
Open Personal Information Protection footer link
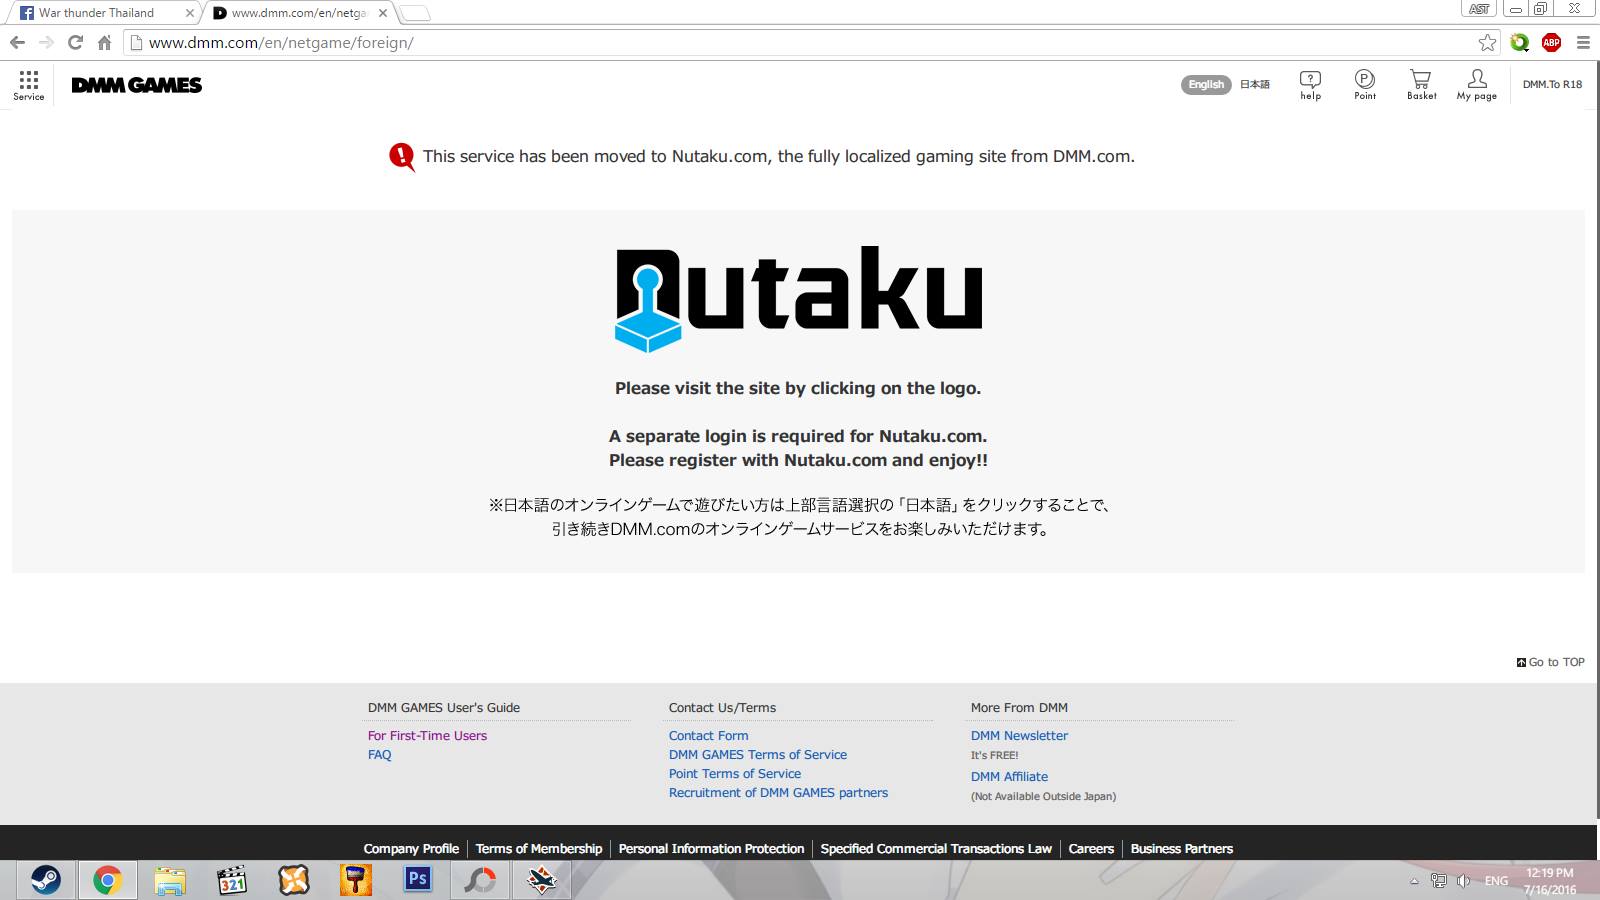711,848
